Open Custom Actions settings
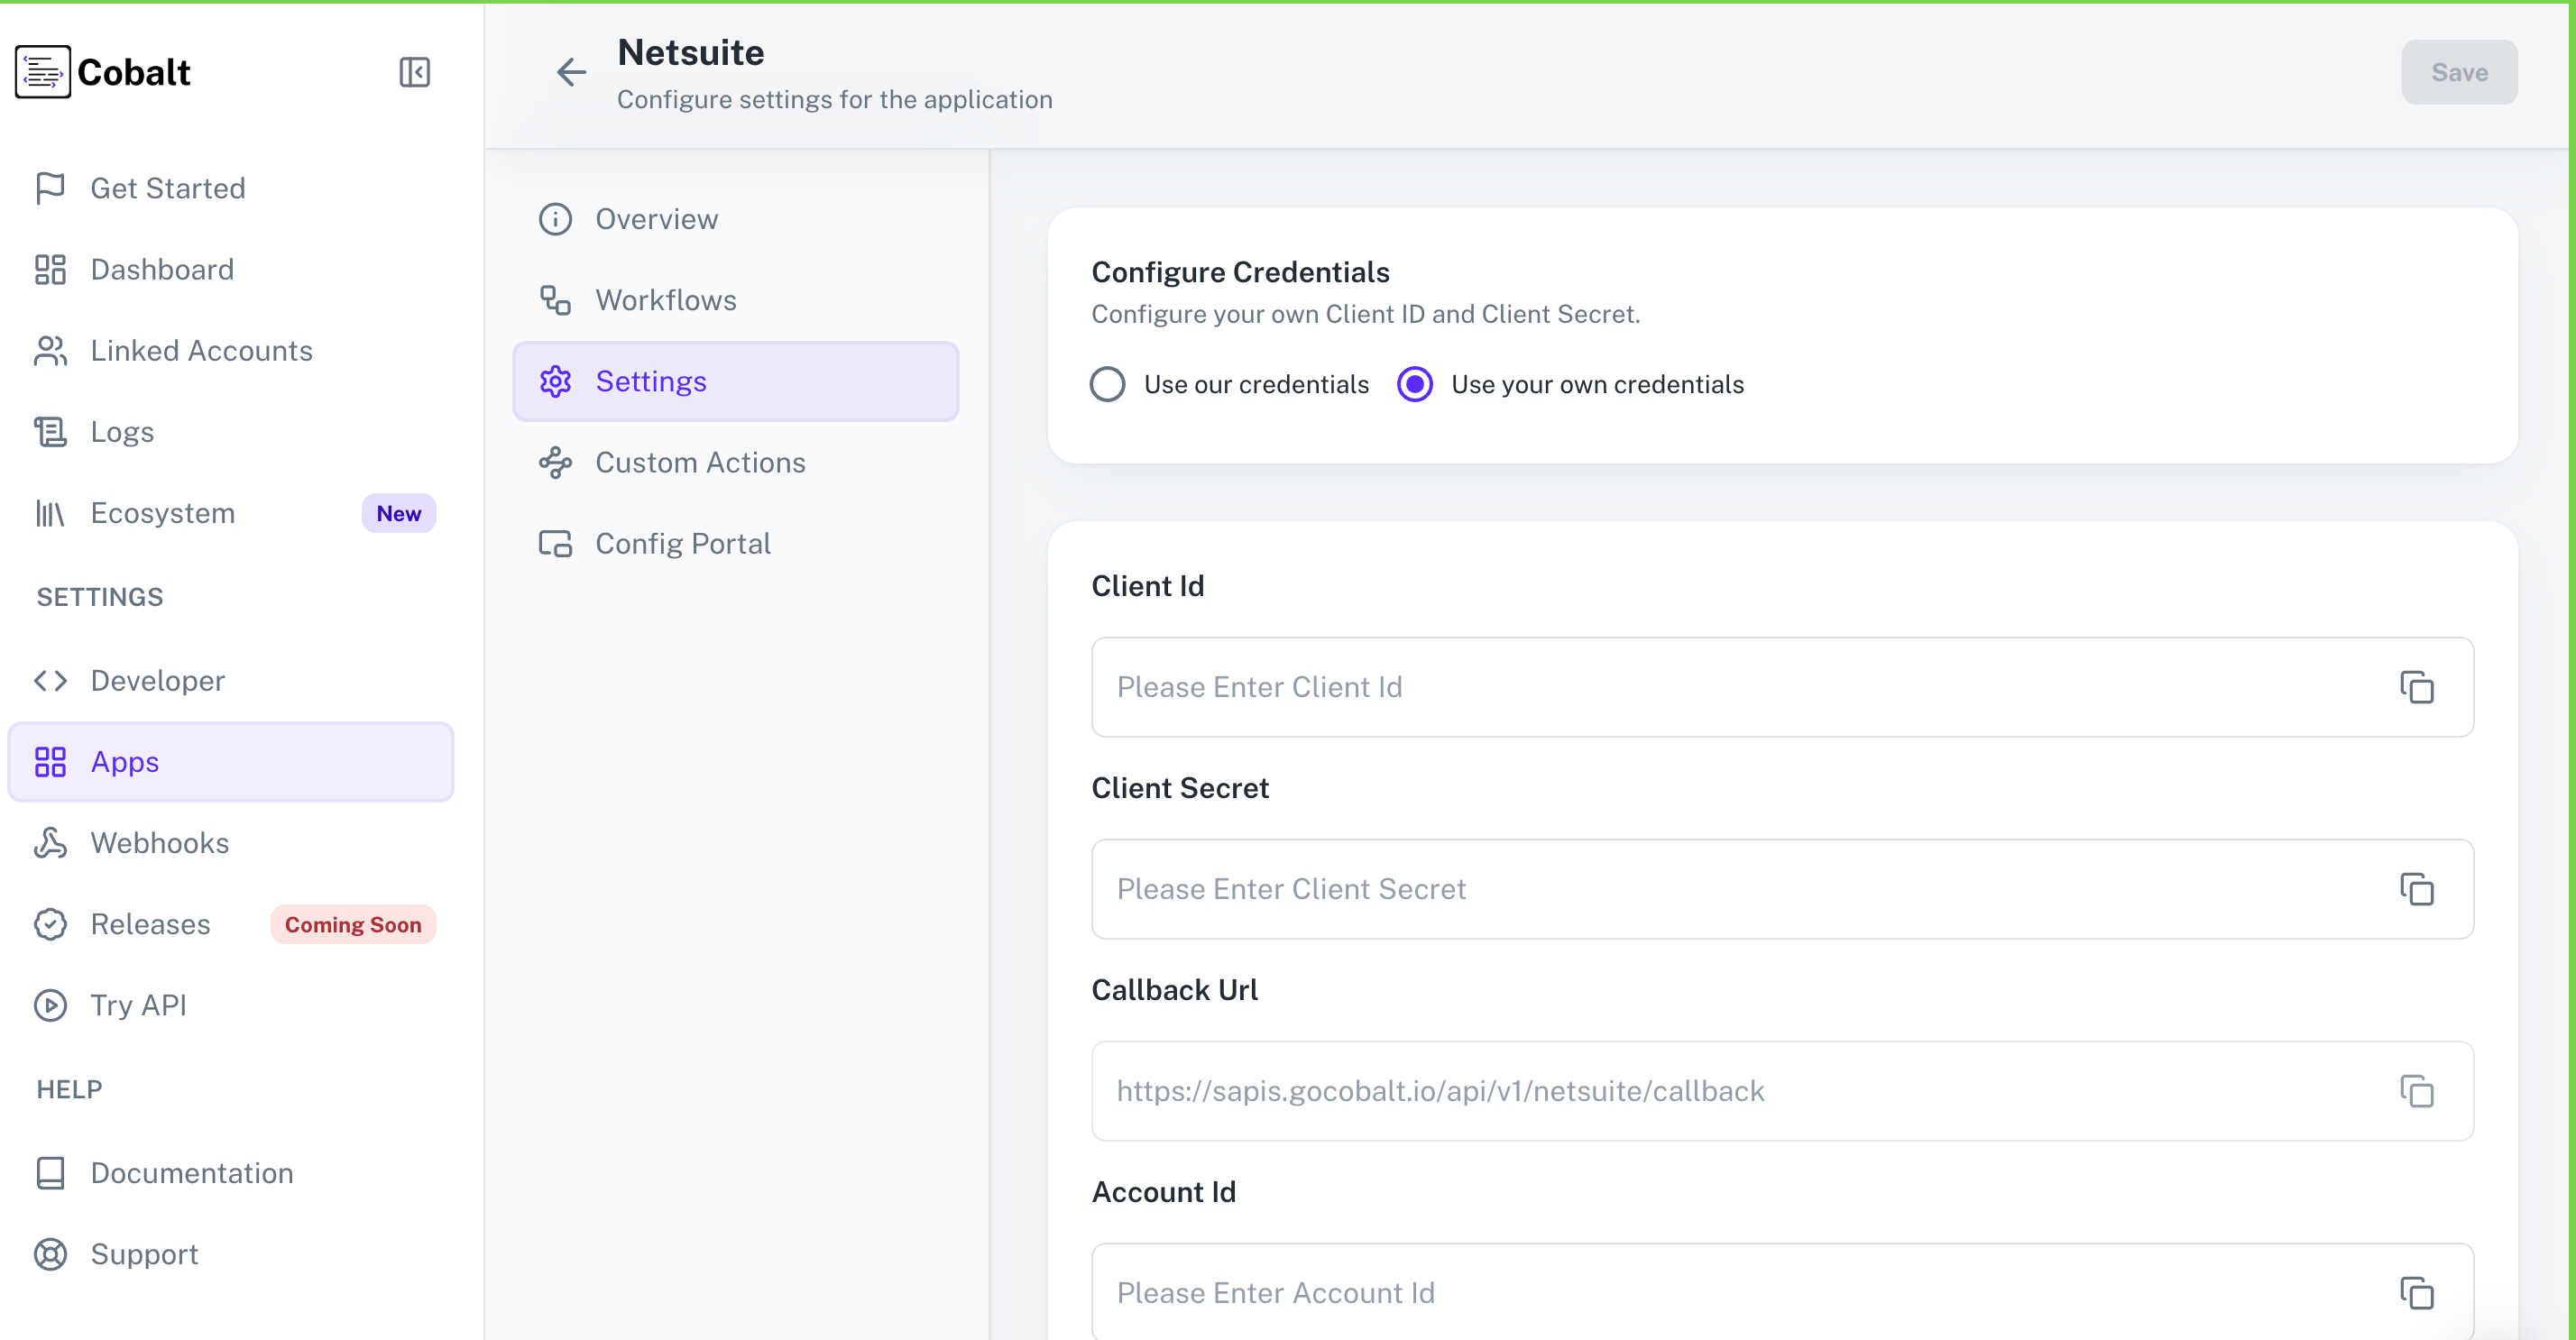This screenshot has height=1340, width=2576. tap(700, 462)
